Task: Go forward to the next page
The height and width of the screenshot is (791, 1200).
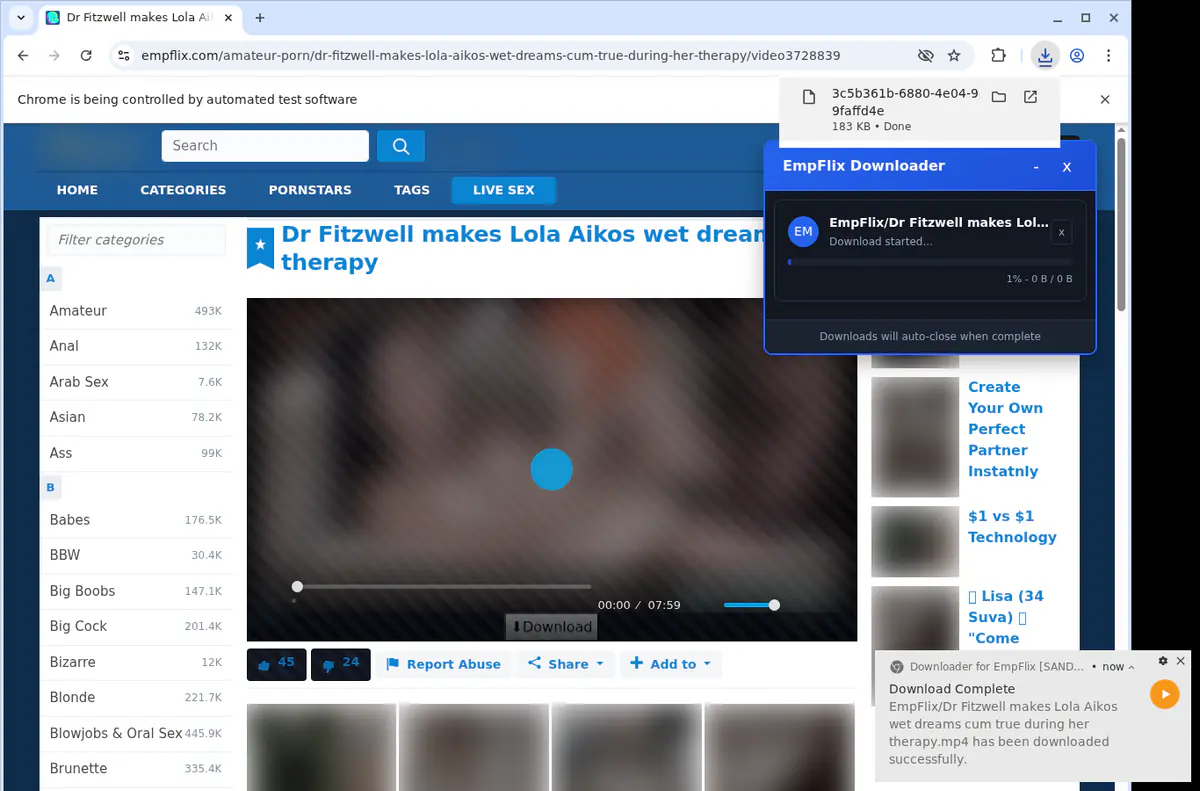Action: click(54, 56)
